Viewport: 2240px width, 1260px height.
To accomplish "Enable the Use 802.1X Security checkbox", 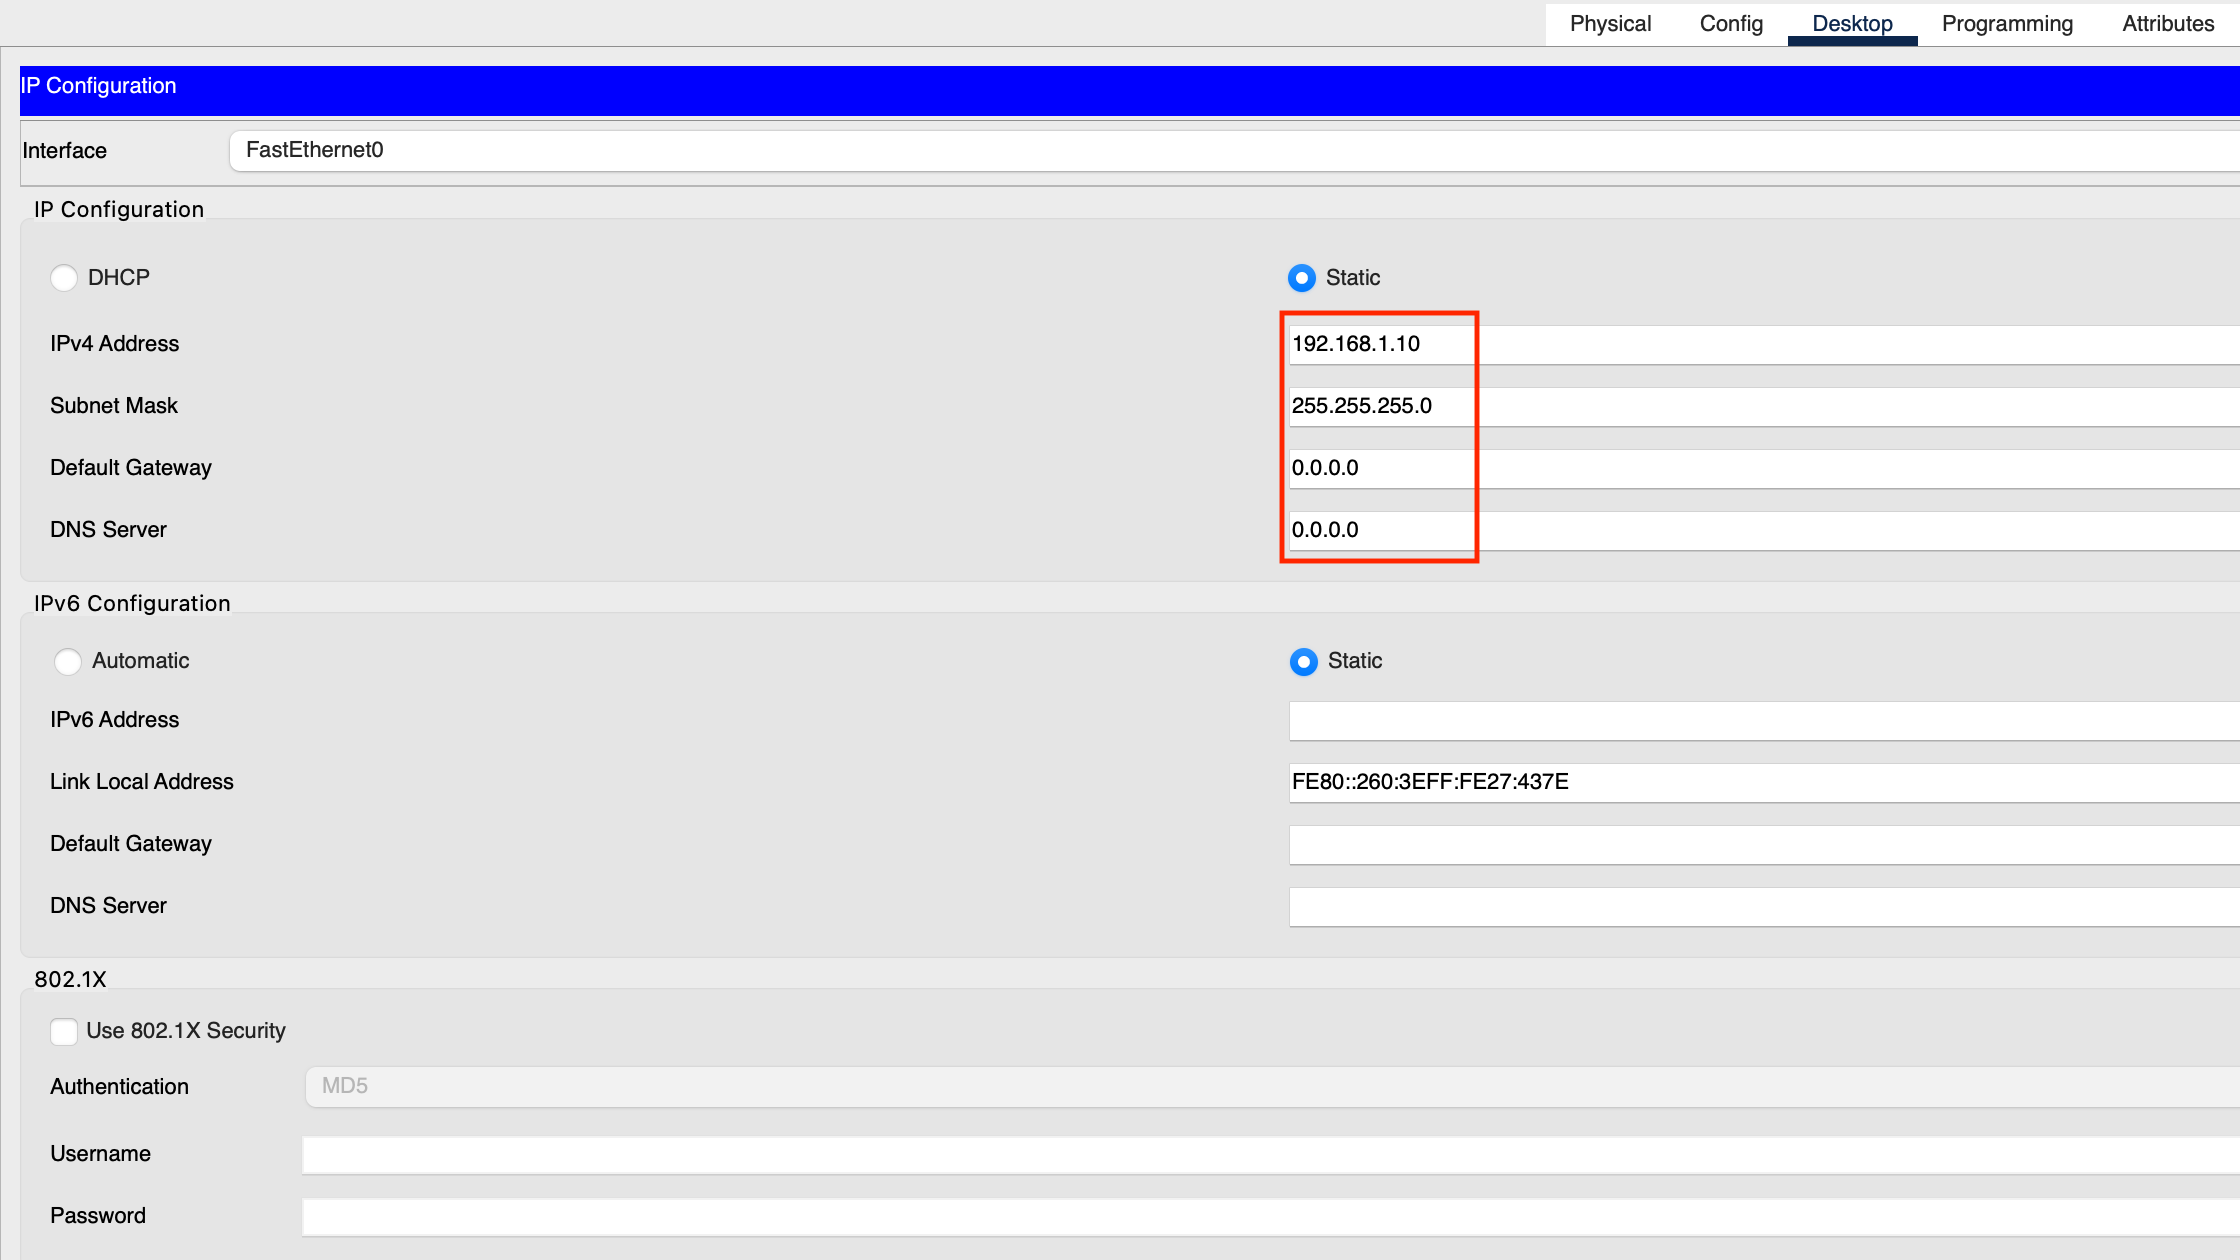I will (x=64, y=1031).
